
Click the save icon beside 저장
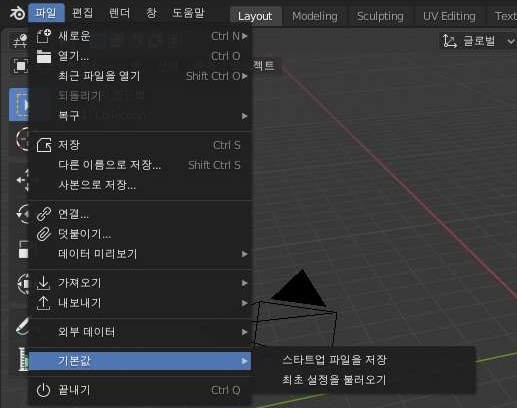click(x=44, y=145)
